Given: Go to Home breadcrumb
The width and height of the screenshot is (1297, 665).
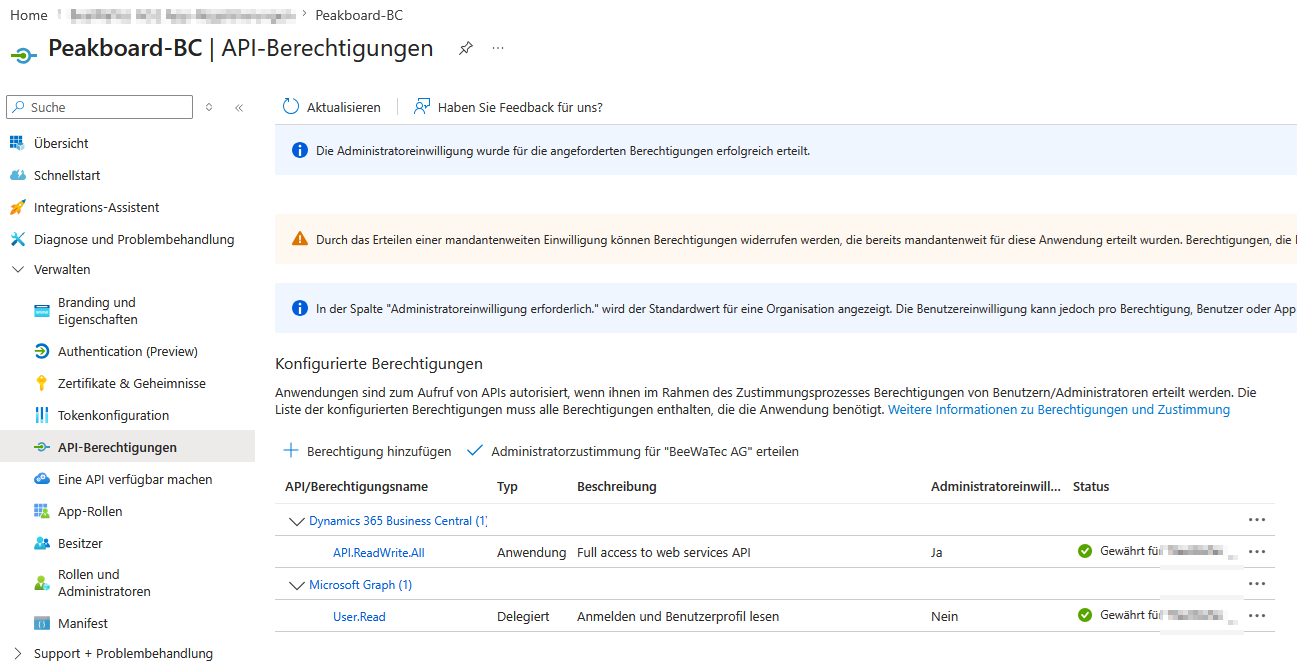Looking at the screenshot, I should pos(29,15).
